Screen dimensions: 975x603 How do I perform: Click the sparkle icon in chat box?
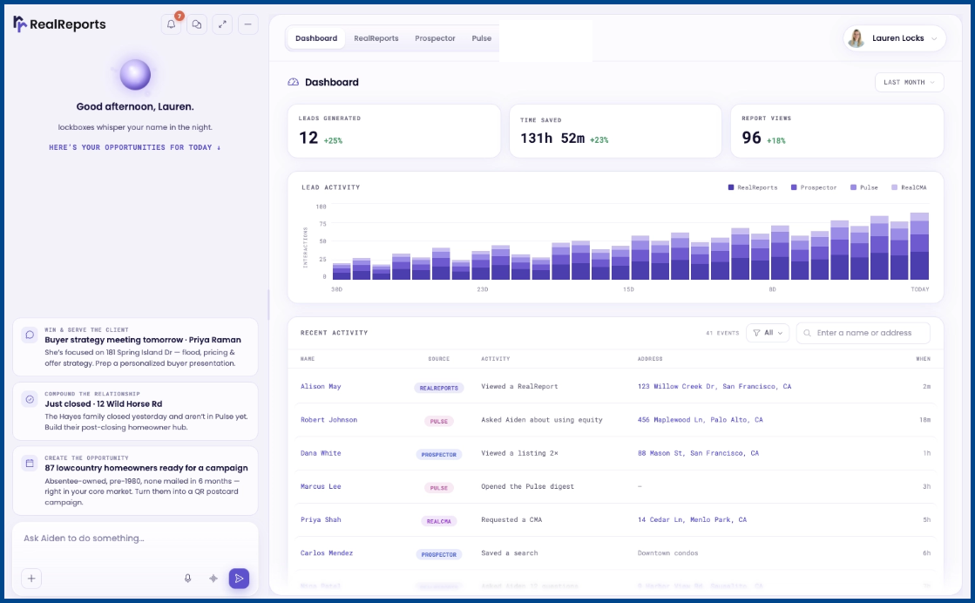click(213, 578)
